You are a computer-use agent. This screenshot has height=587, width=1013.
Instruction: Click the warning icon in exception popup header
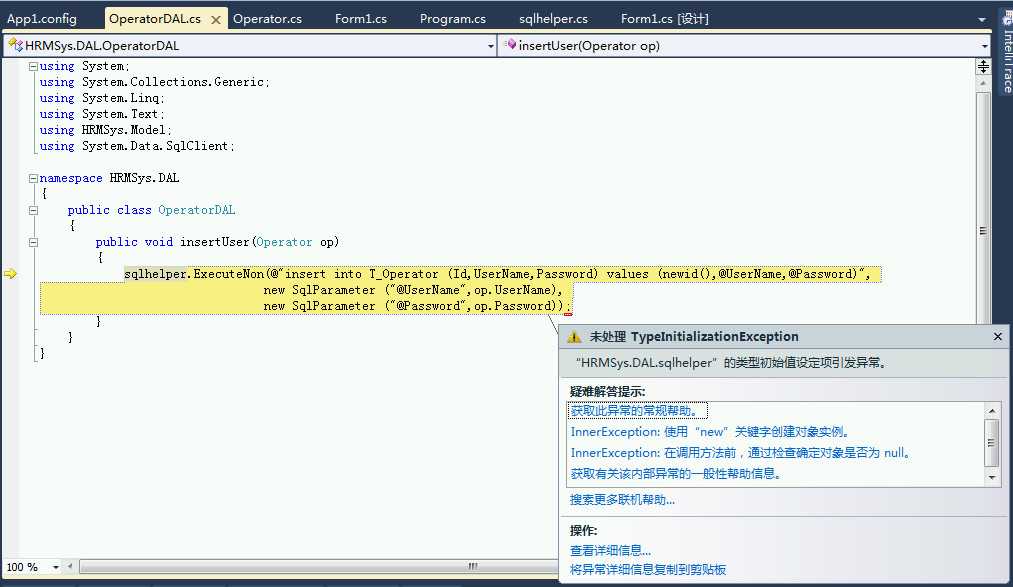tap(574, 336)
